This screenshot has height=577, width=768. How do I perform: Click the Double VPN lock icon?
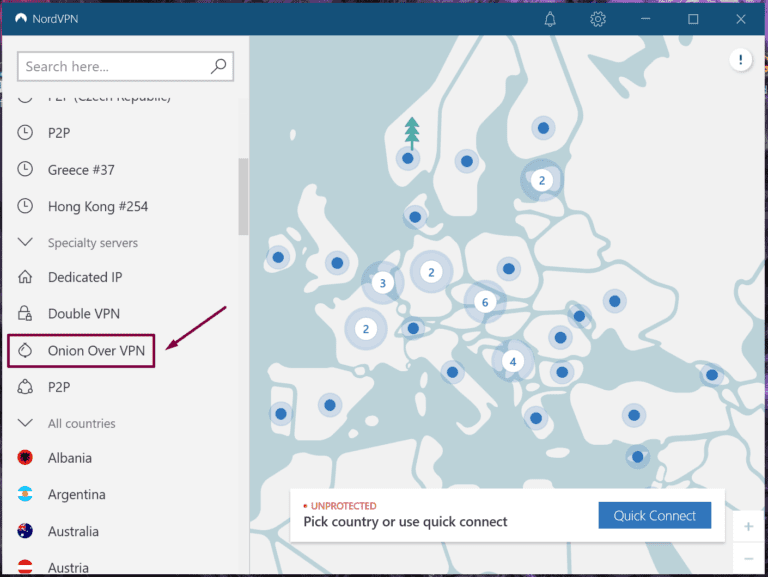26,314
